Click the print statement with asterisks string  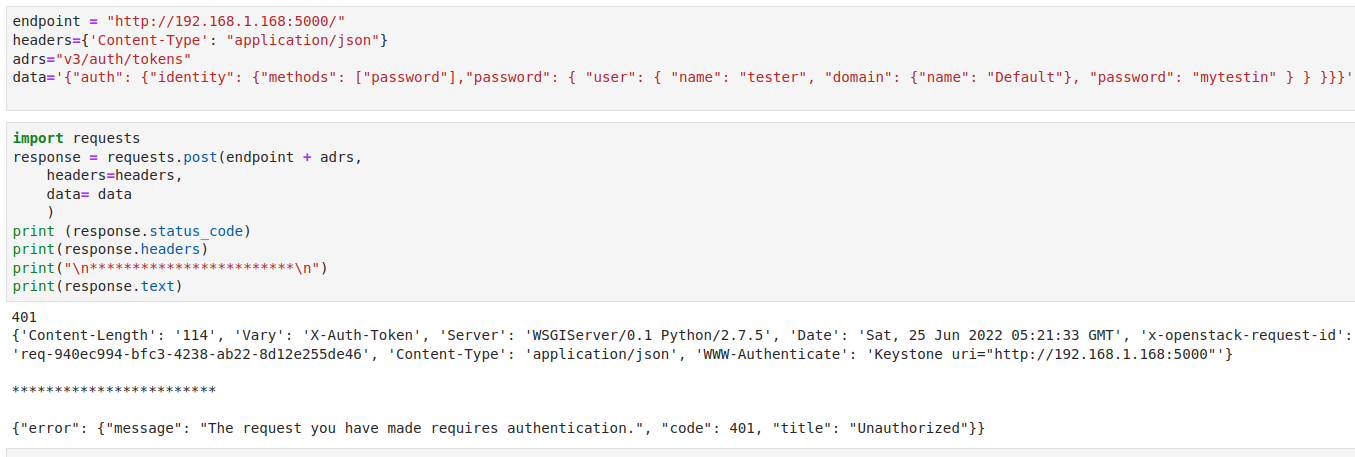170,268
